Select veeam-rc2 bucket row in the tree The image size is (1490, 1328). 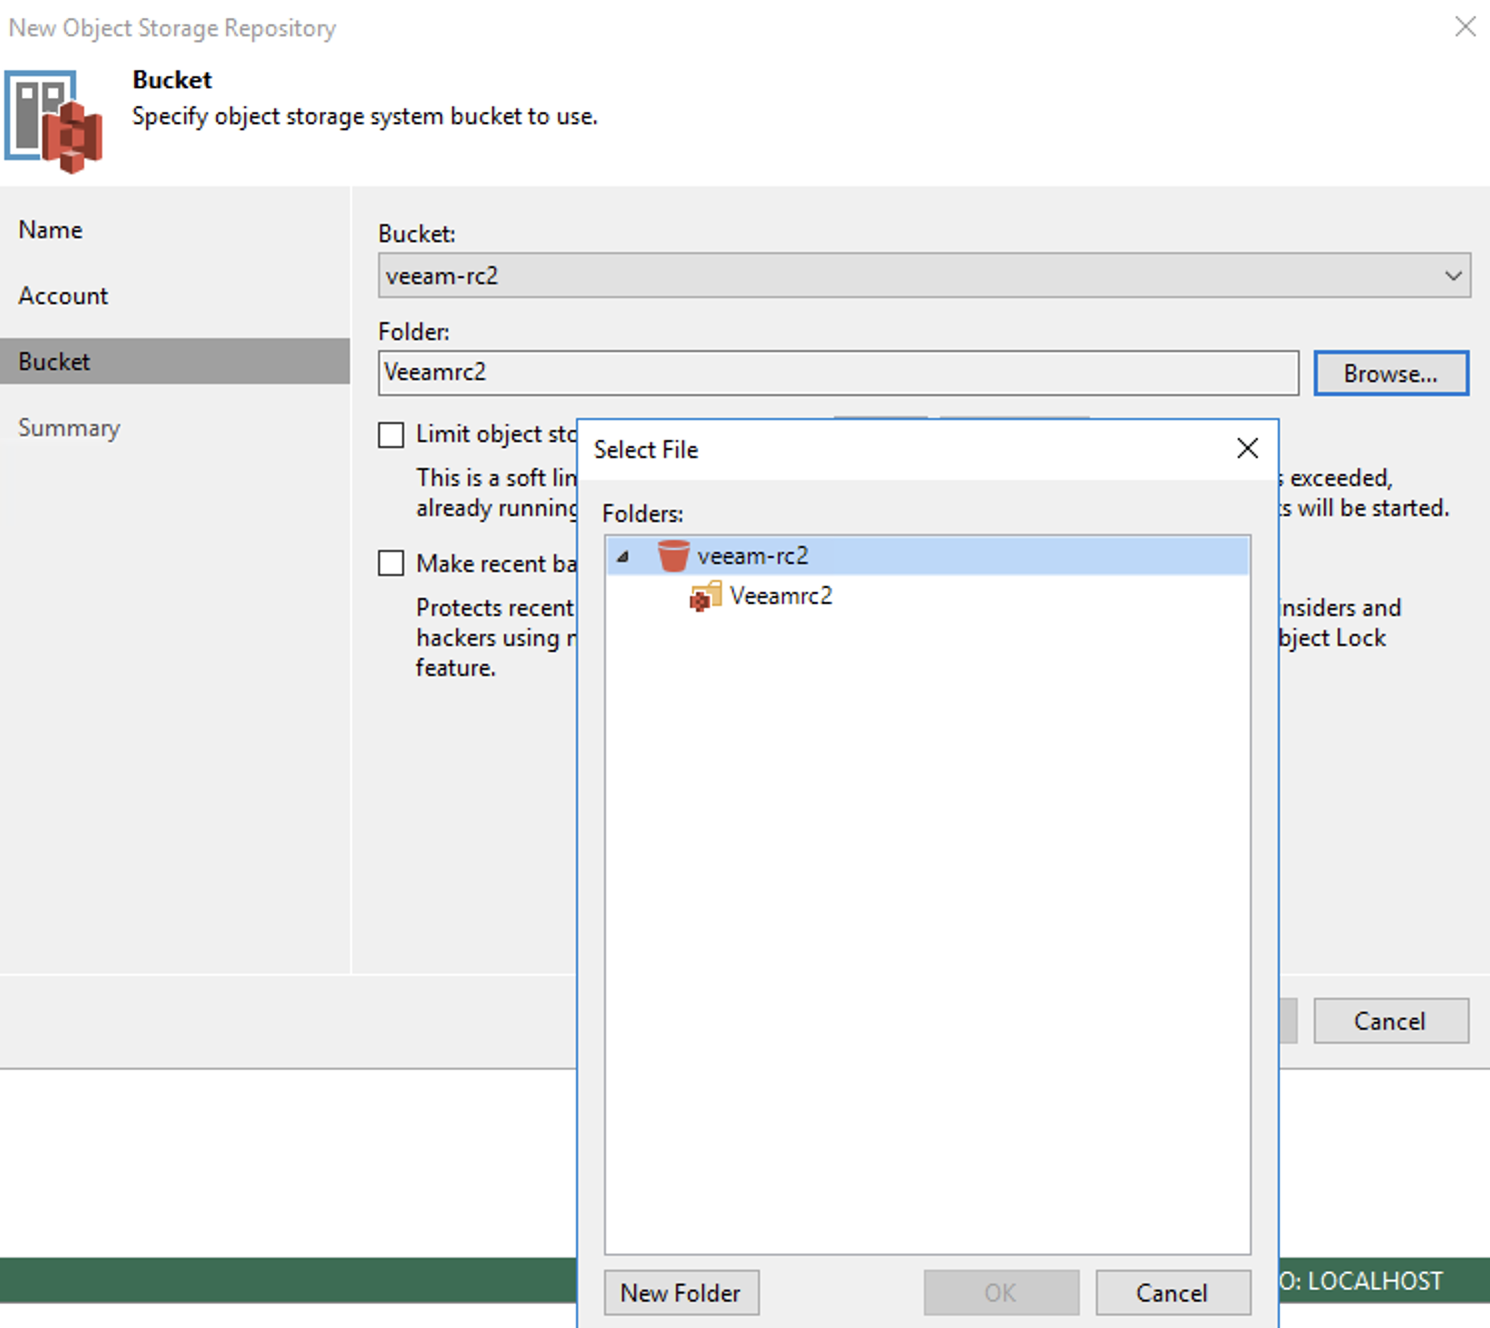[927, 556]
